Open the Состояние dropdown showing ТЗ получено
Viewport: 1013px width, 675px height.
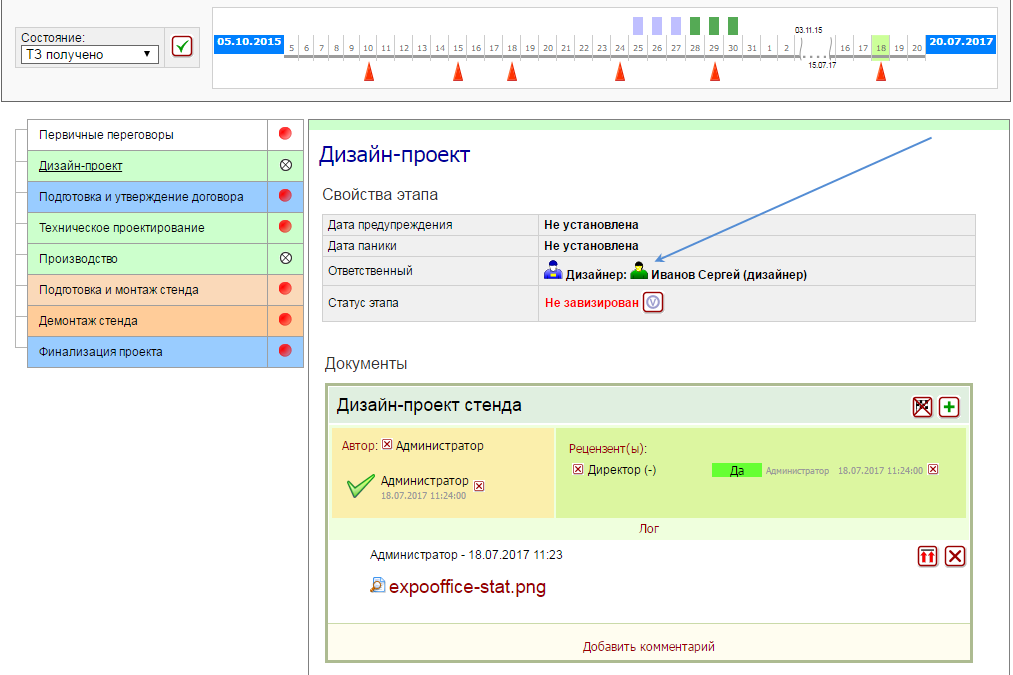click(x=89, y=55)
